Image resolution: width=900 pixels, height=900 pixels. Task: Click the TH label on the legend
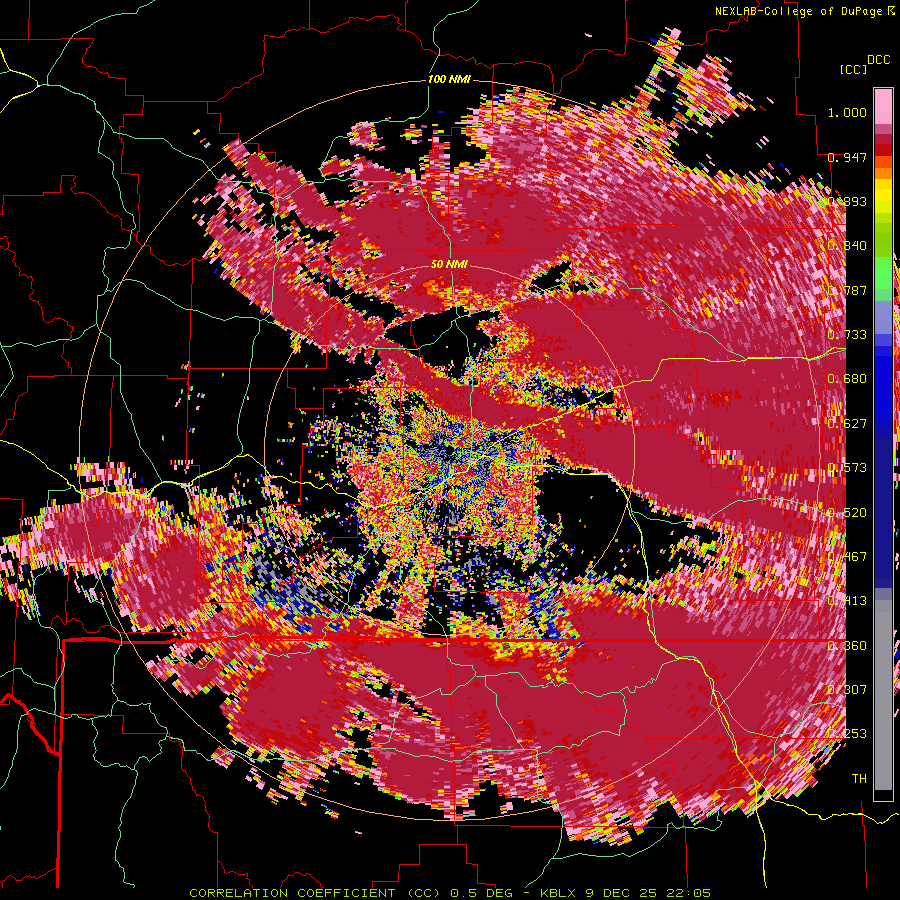click(859, 779)
